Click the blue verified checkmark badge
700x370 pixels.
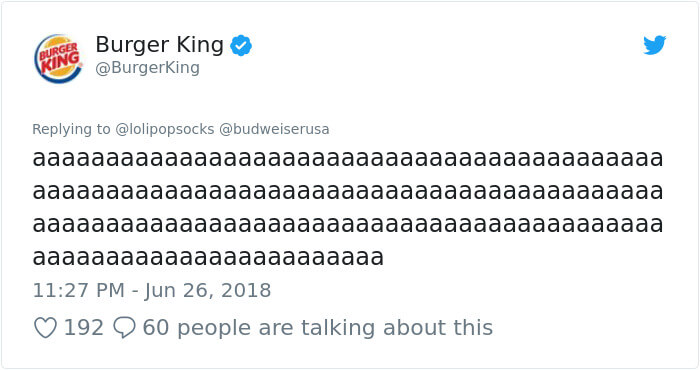pos(241,46)
